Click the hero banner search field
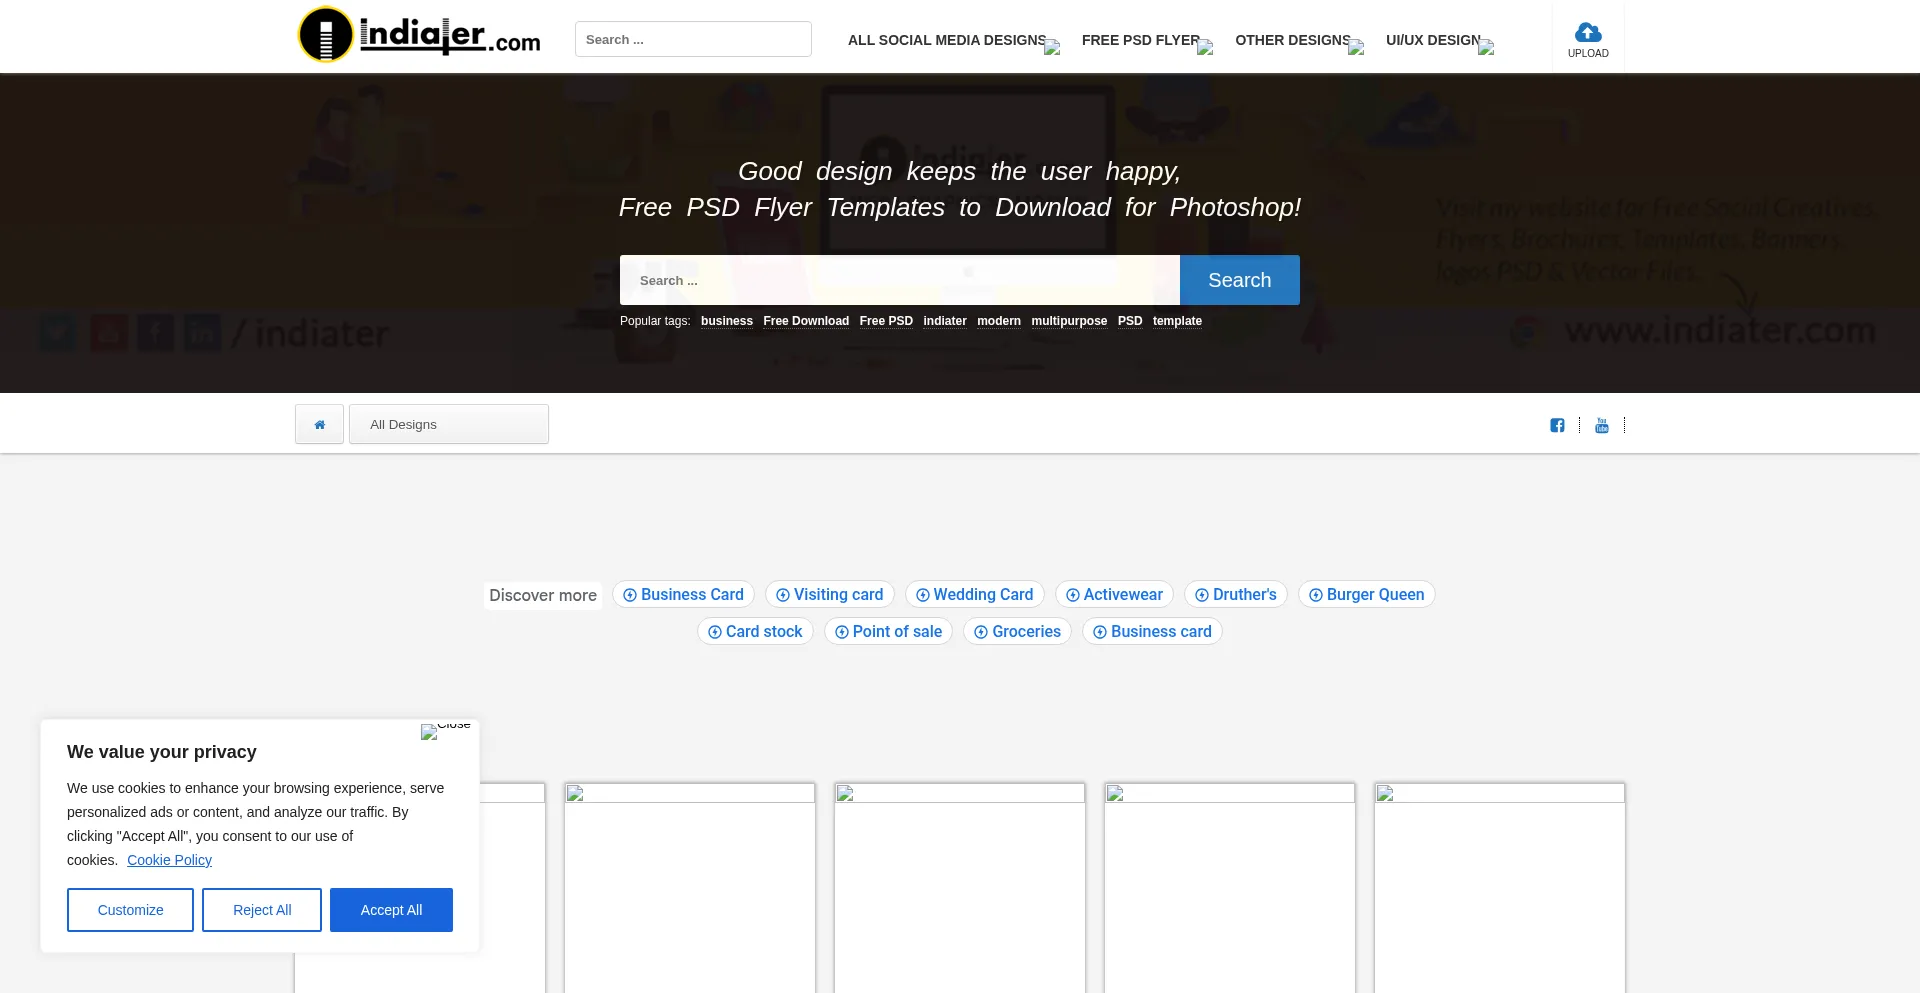 point(899,280)
